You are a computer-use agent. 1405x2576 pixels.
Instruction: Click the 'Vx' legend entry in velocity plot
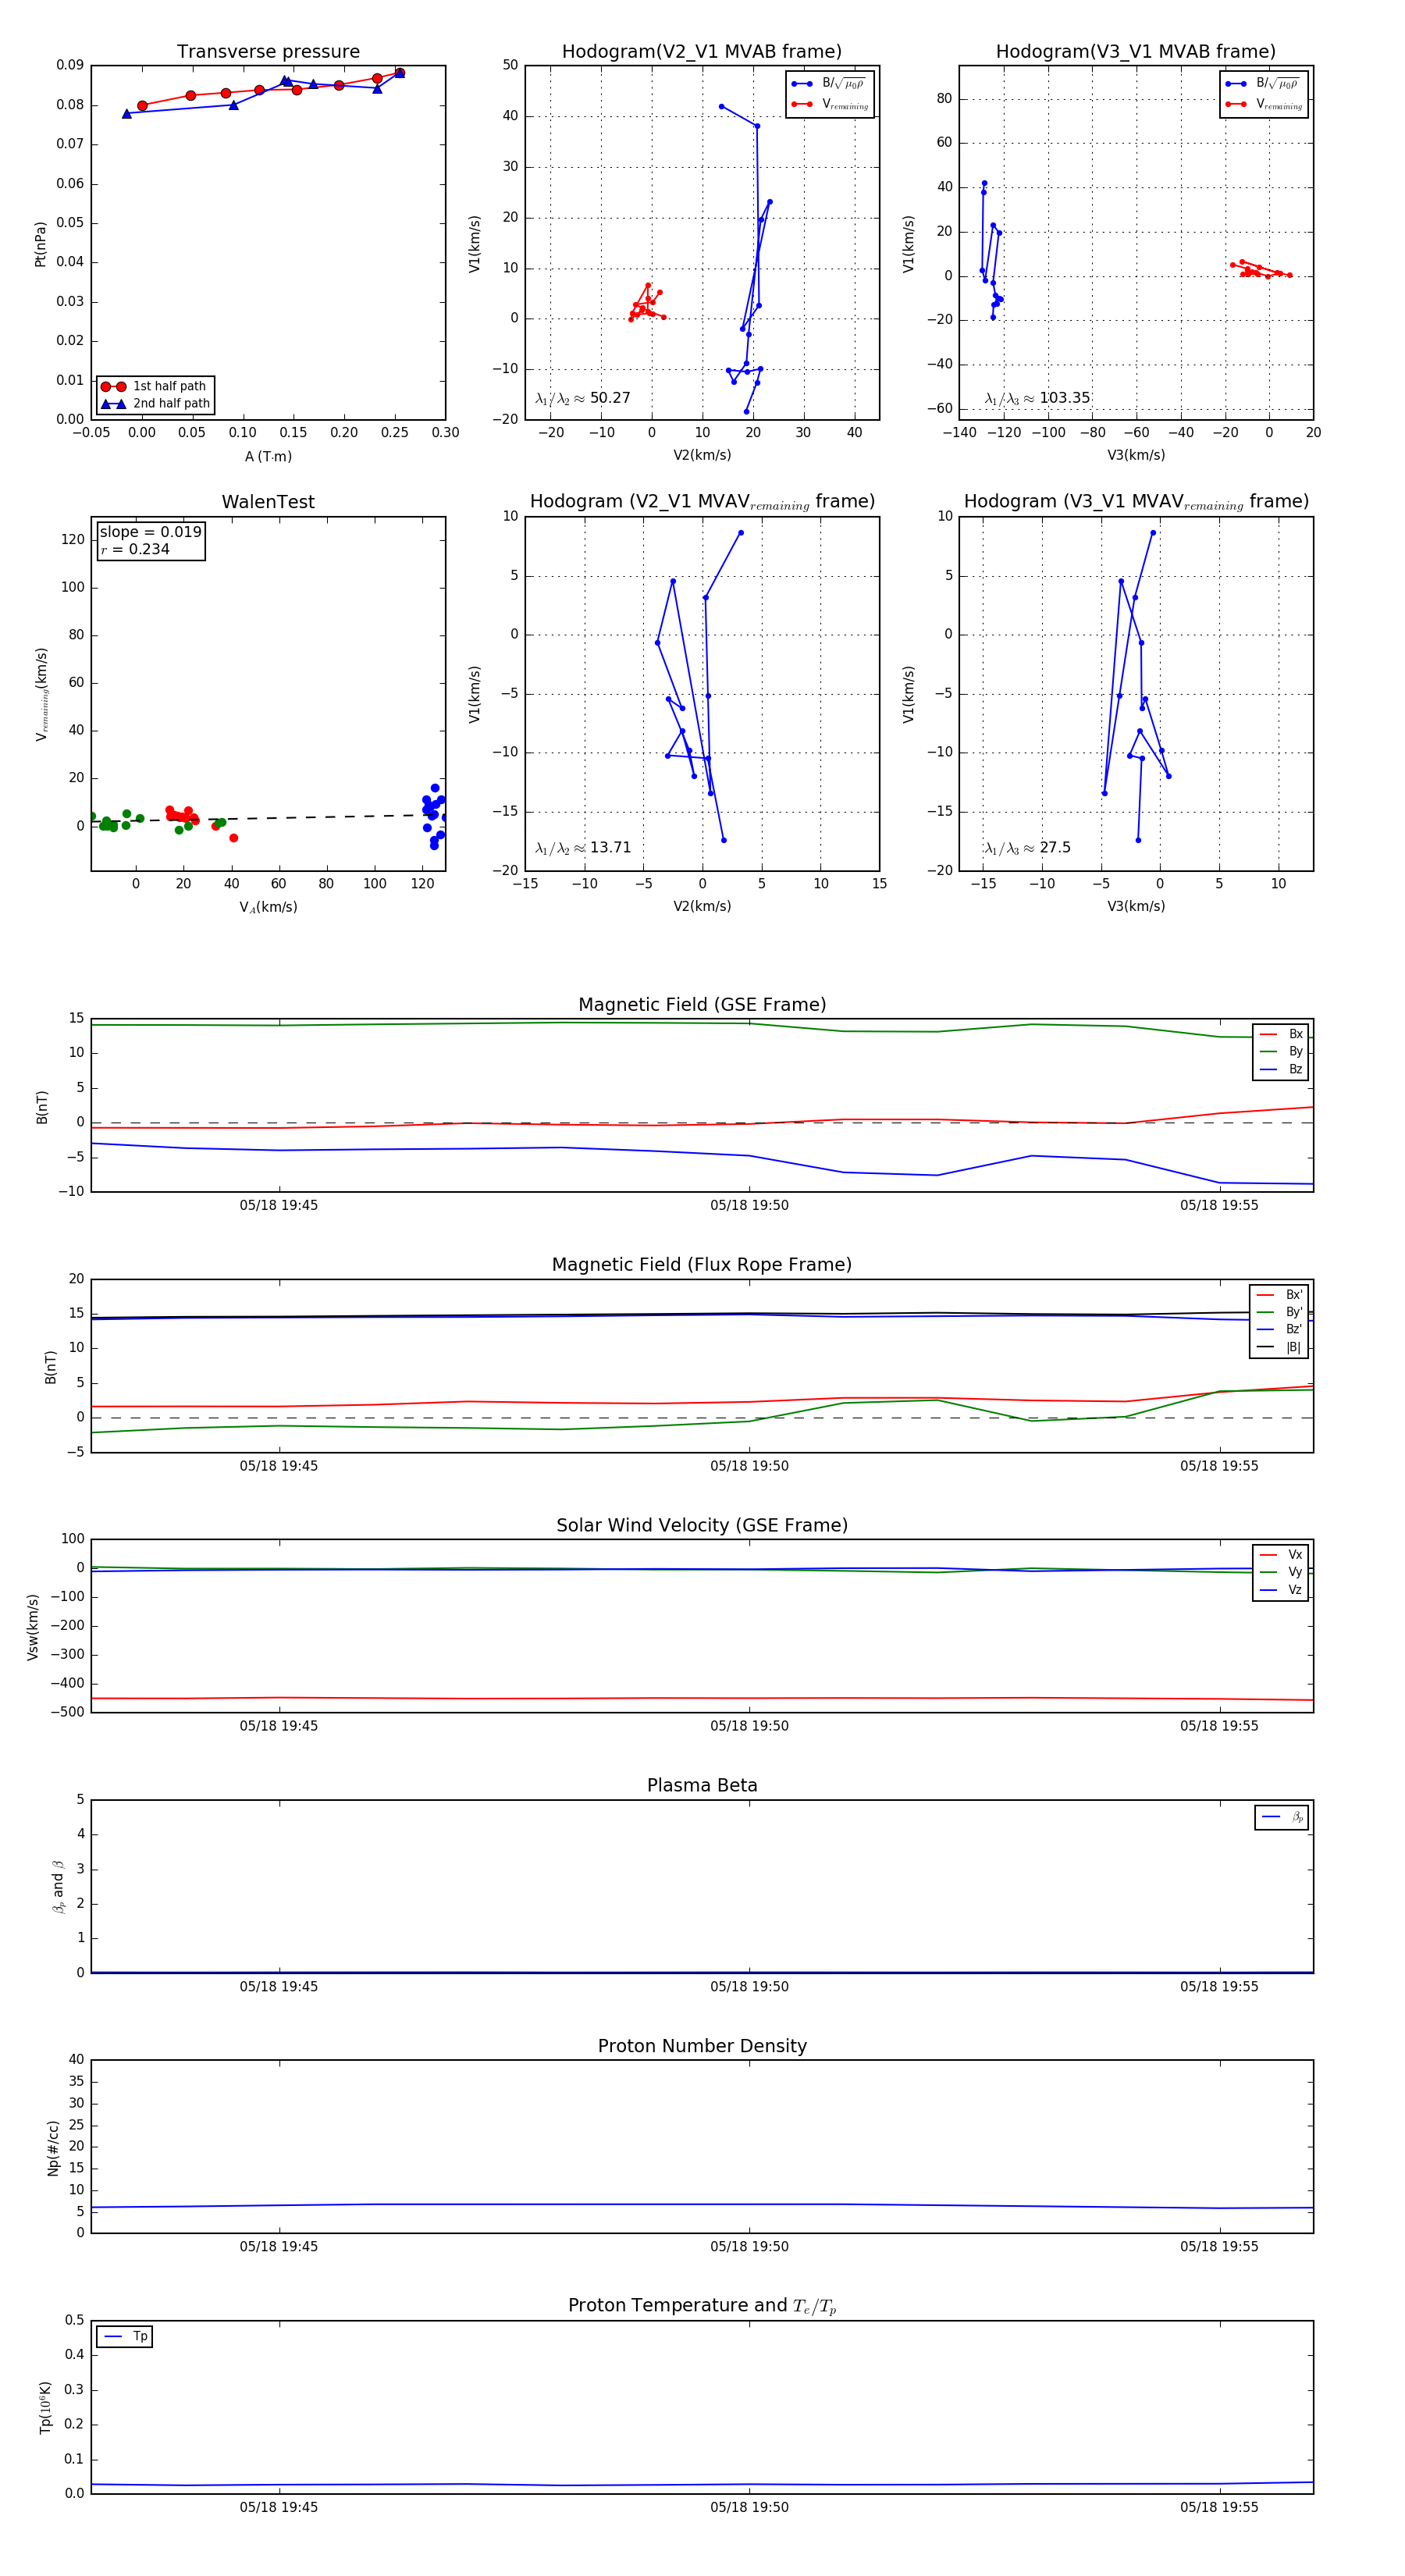(1281, 1555)
